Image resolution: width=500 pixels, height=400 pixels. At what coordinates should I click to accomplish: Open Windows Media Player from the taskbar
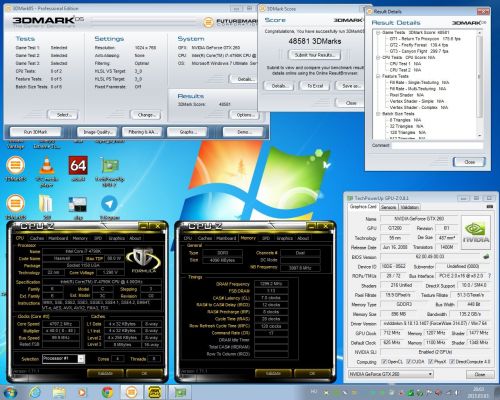click(x=82, y=392)
